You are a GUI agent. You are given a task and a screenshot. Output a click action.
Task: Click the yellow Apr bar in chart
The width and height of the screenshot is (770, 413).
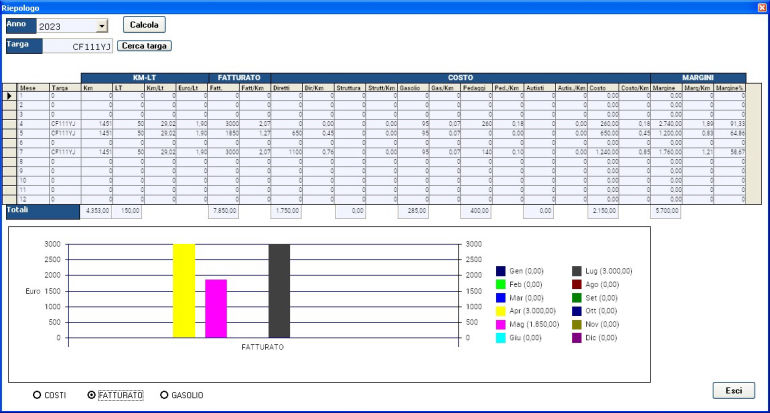pos(184,291)
